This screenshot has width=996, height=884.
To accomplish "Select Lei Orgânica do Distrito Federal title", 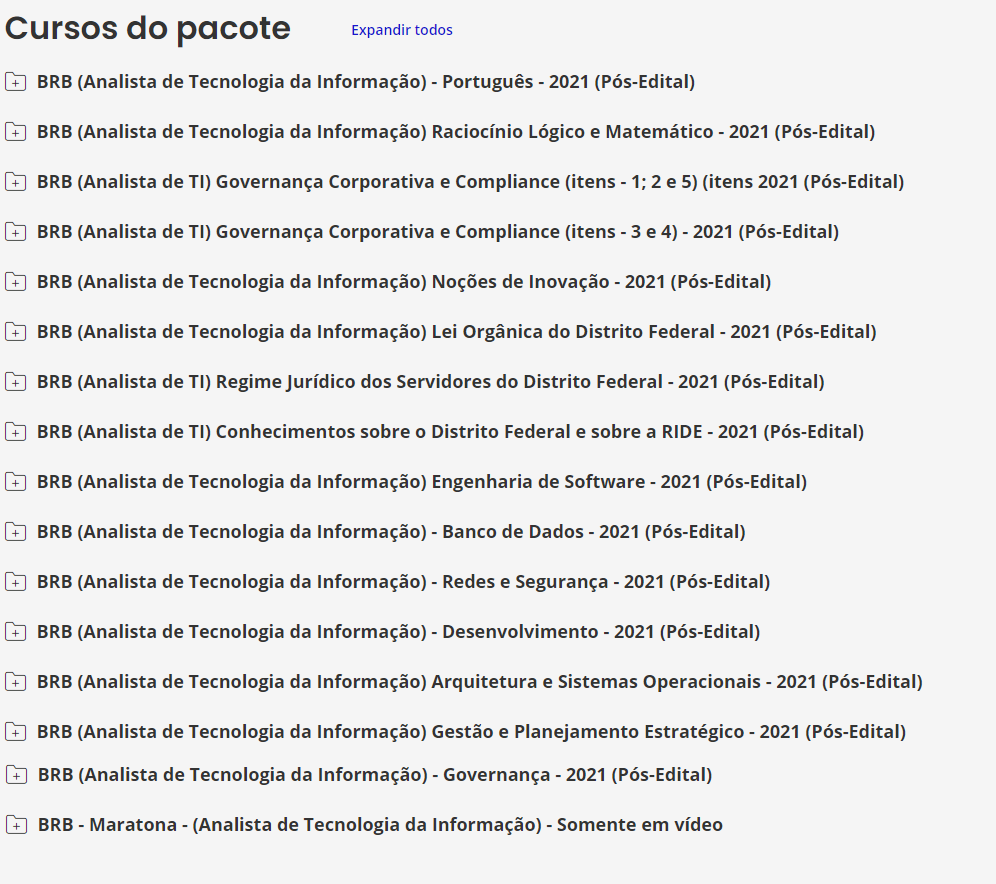I will point(457,332).
